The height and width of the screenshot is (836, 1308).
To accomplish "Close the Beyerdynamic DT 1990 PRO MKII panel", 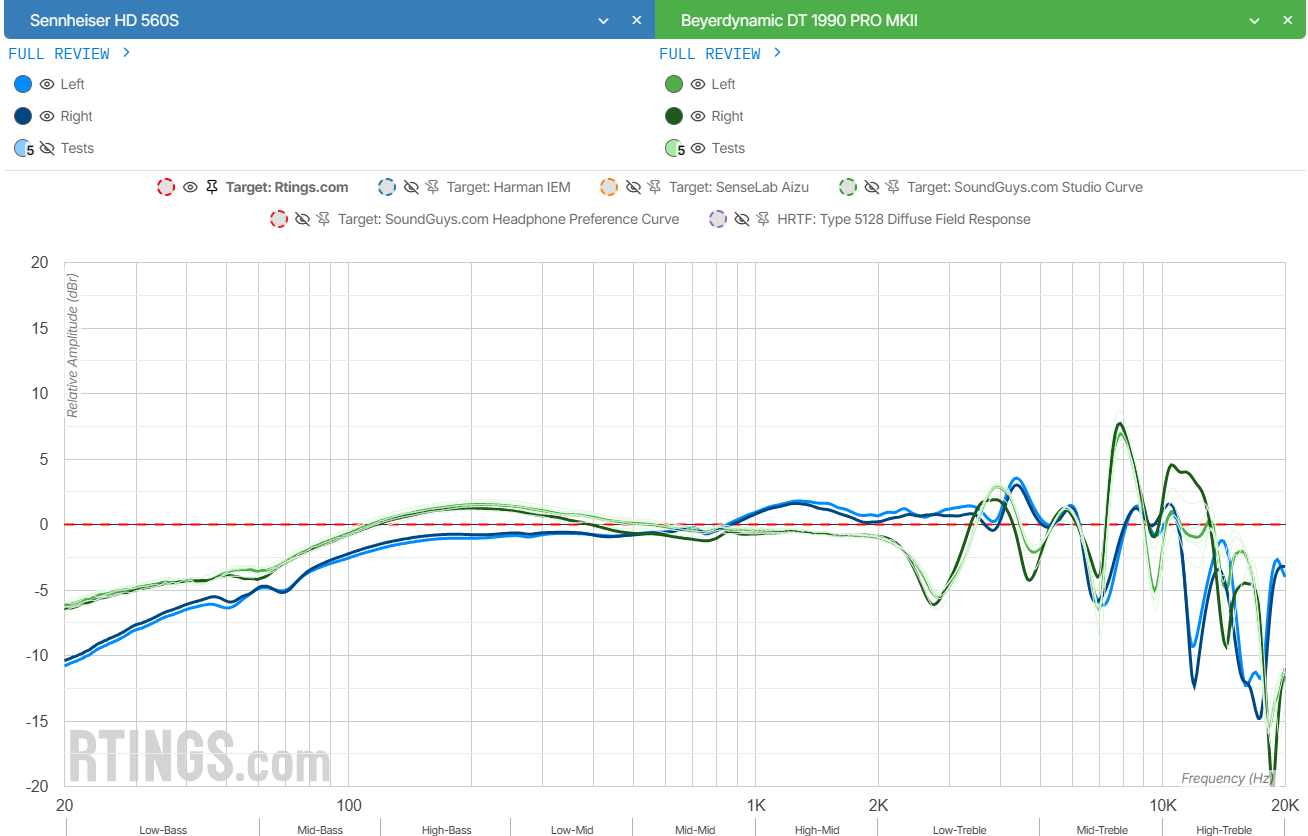I will (x=1288, y=20).
